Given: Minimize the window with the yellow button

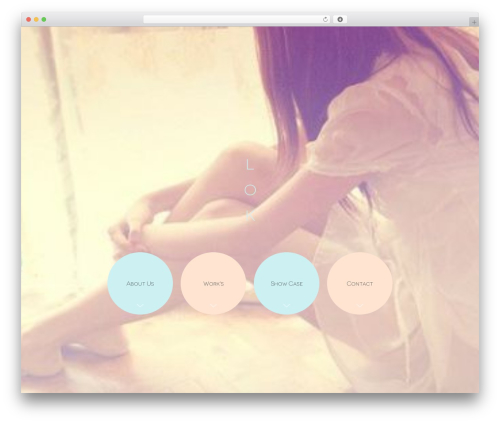Looking at the screenshot, I should pyautogui.click(x=36, y=20).
